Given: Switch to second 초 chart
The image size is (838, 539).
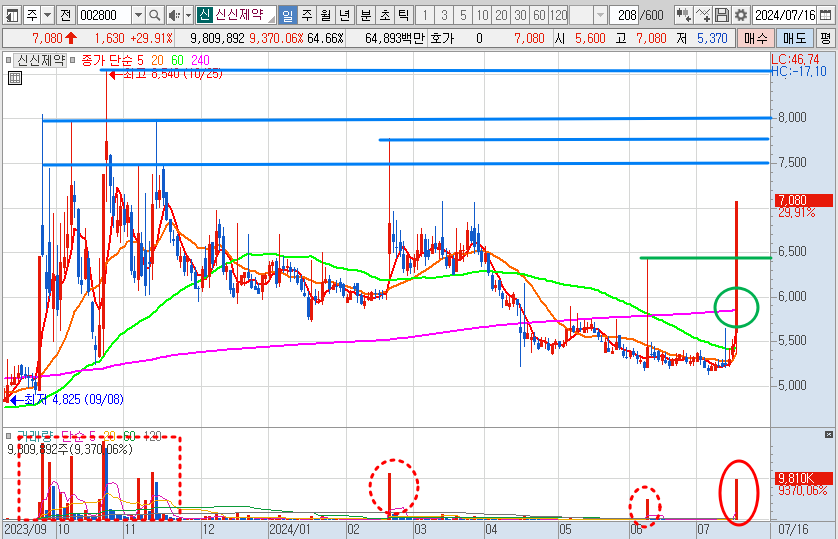Looking at the screenshot, I should [385, 15].
